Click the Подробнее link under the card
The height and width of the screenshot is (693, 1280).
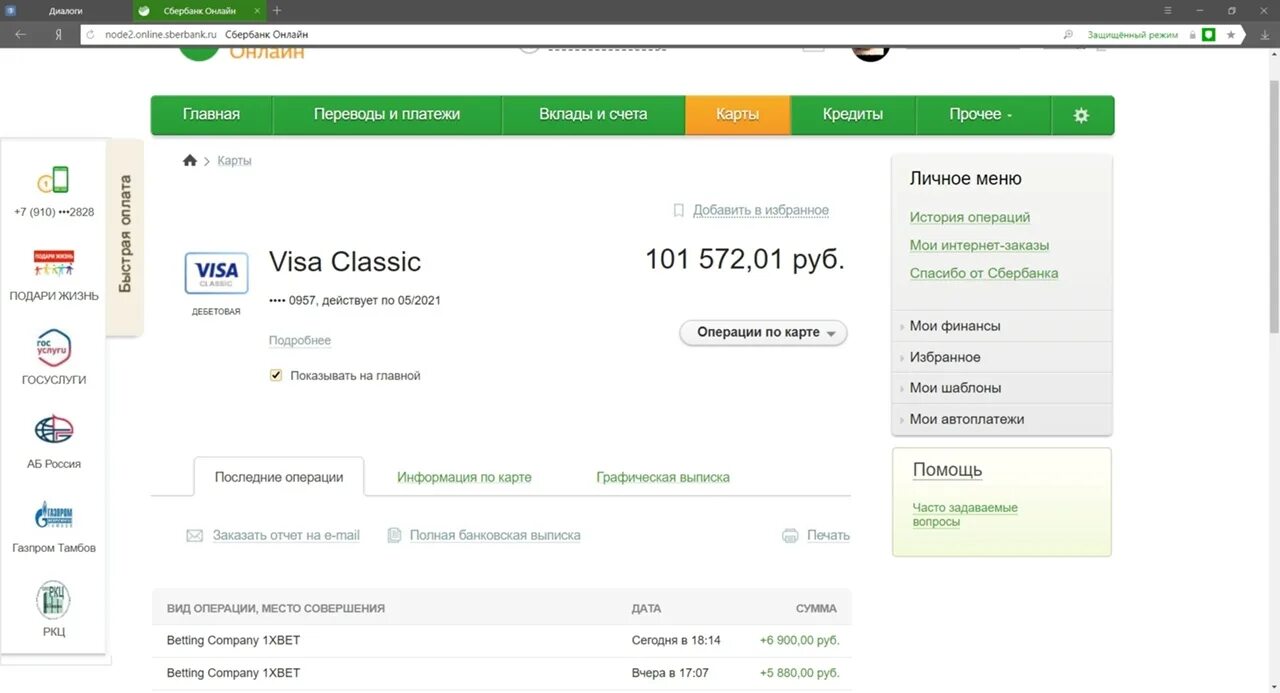(300, 341)
